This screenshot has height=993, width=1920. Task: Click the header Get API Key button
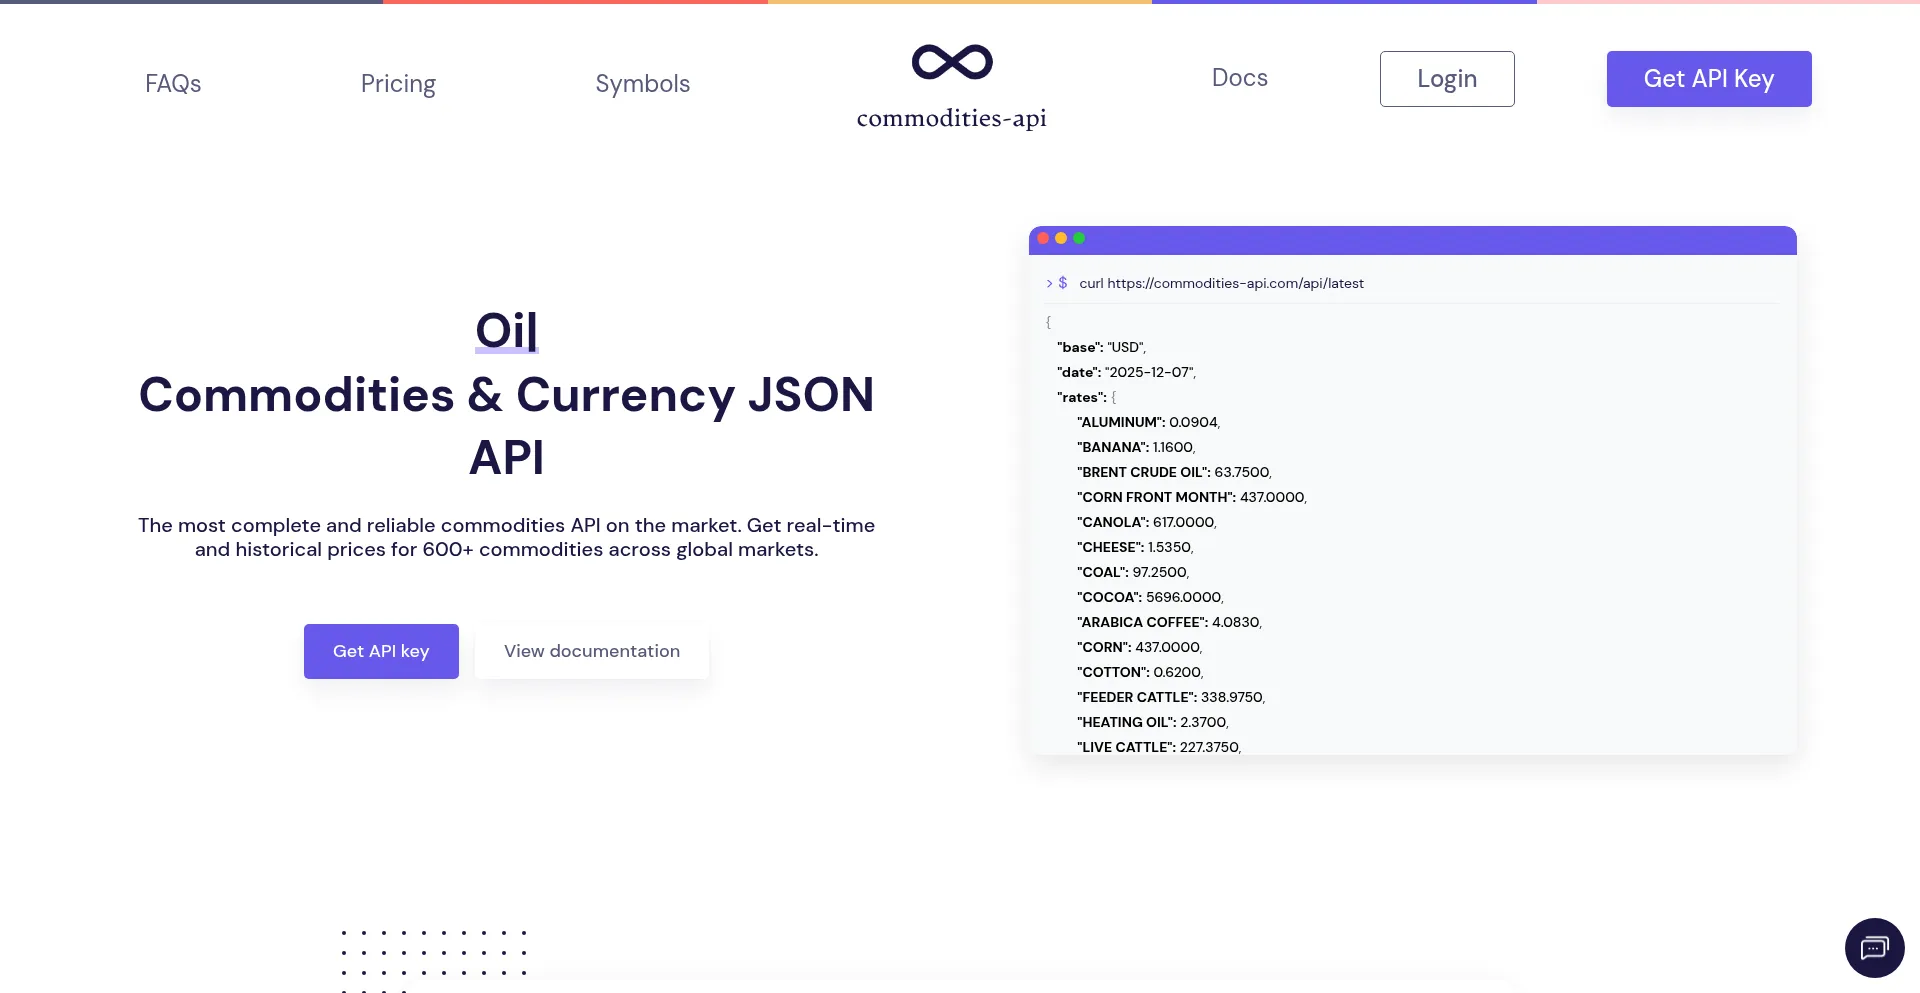pyautogui.click(x=1708, y=79)
